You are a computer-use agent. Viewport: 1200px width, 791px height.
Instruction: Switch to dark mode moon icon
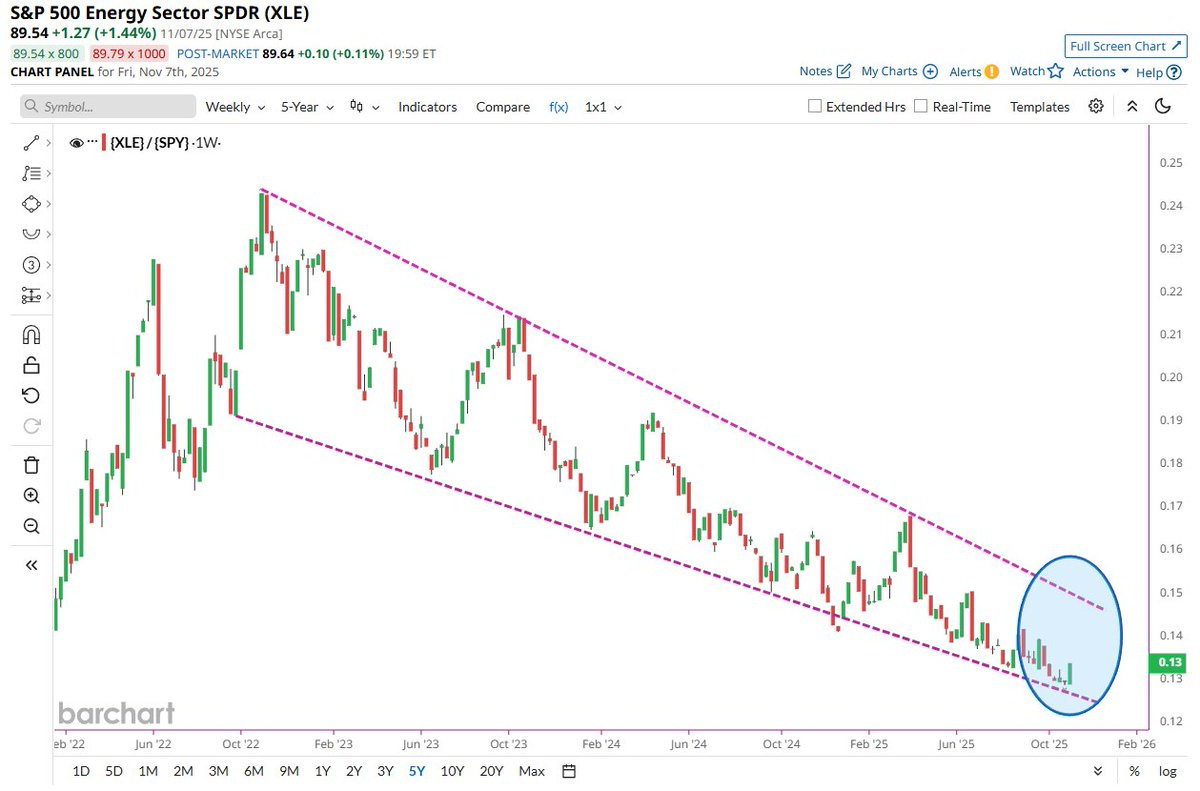click(1162, 106)
